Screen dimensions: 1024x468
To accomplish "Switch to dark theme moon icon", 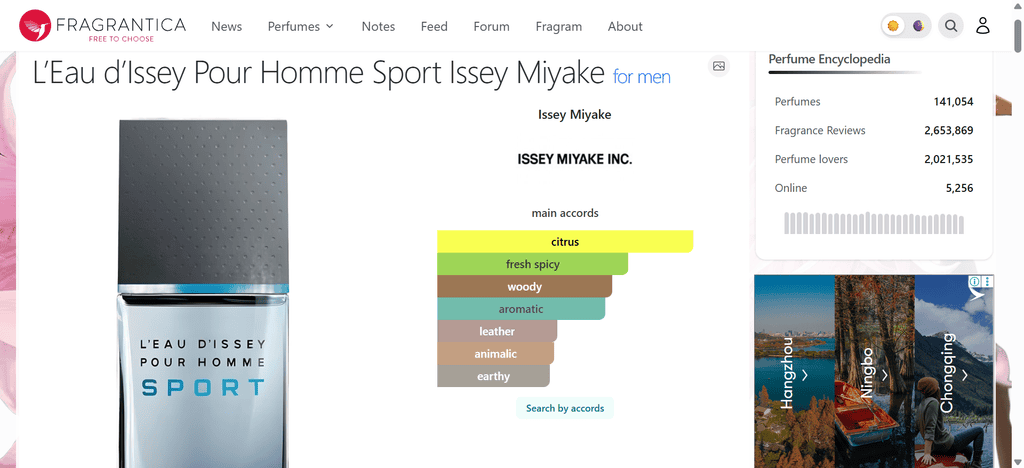I will click(x=918, y=26).
